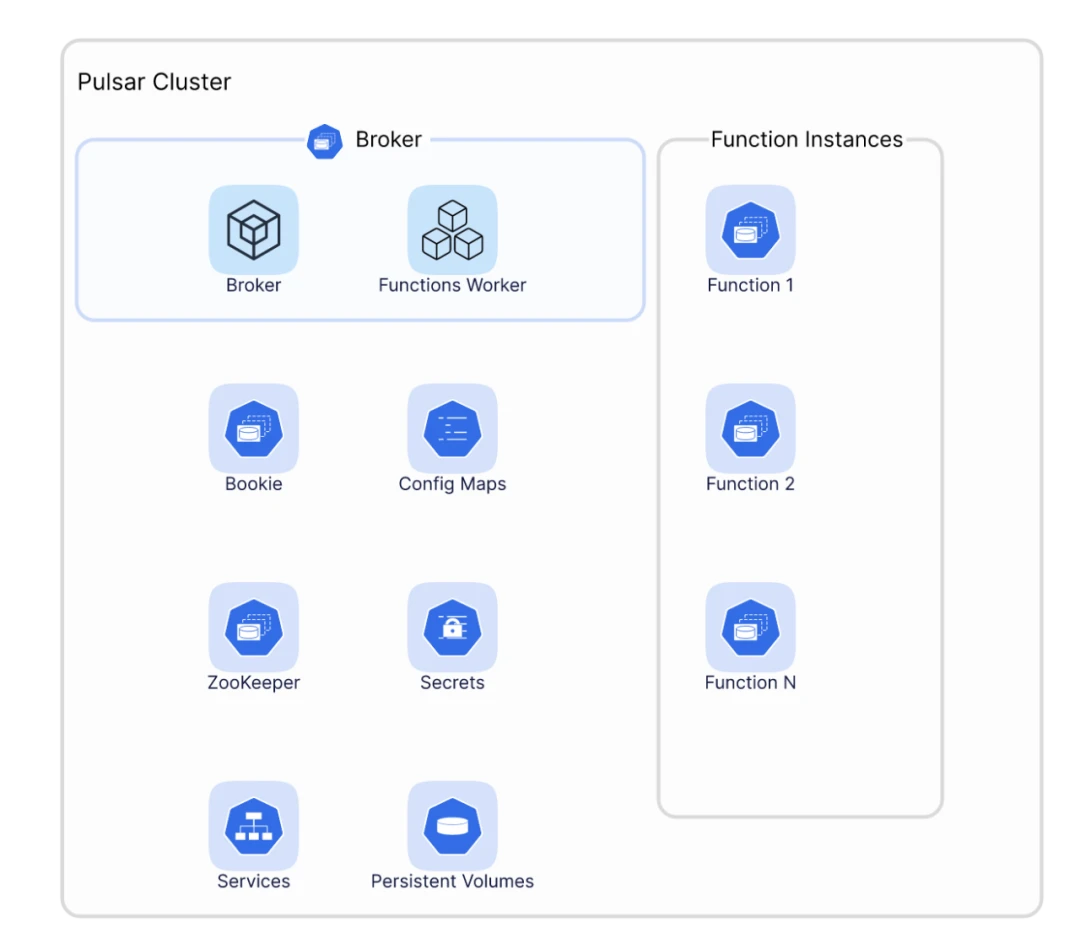Open the Services network icon

tap(253, 826)
